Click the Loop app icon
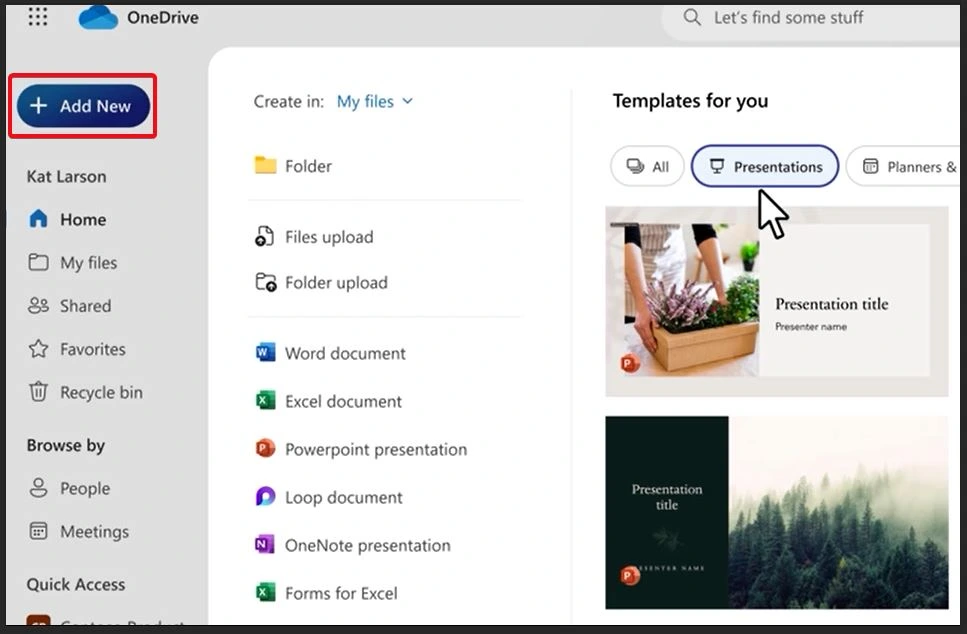Image resolution: width=967 pixels, height=634 pixels. 265,496
